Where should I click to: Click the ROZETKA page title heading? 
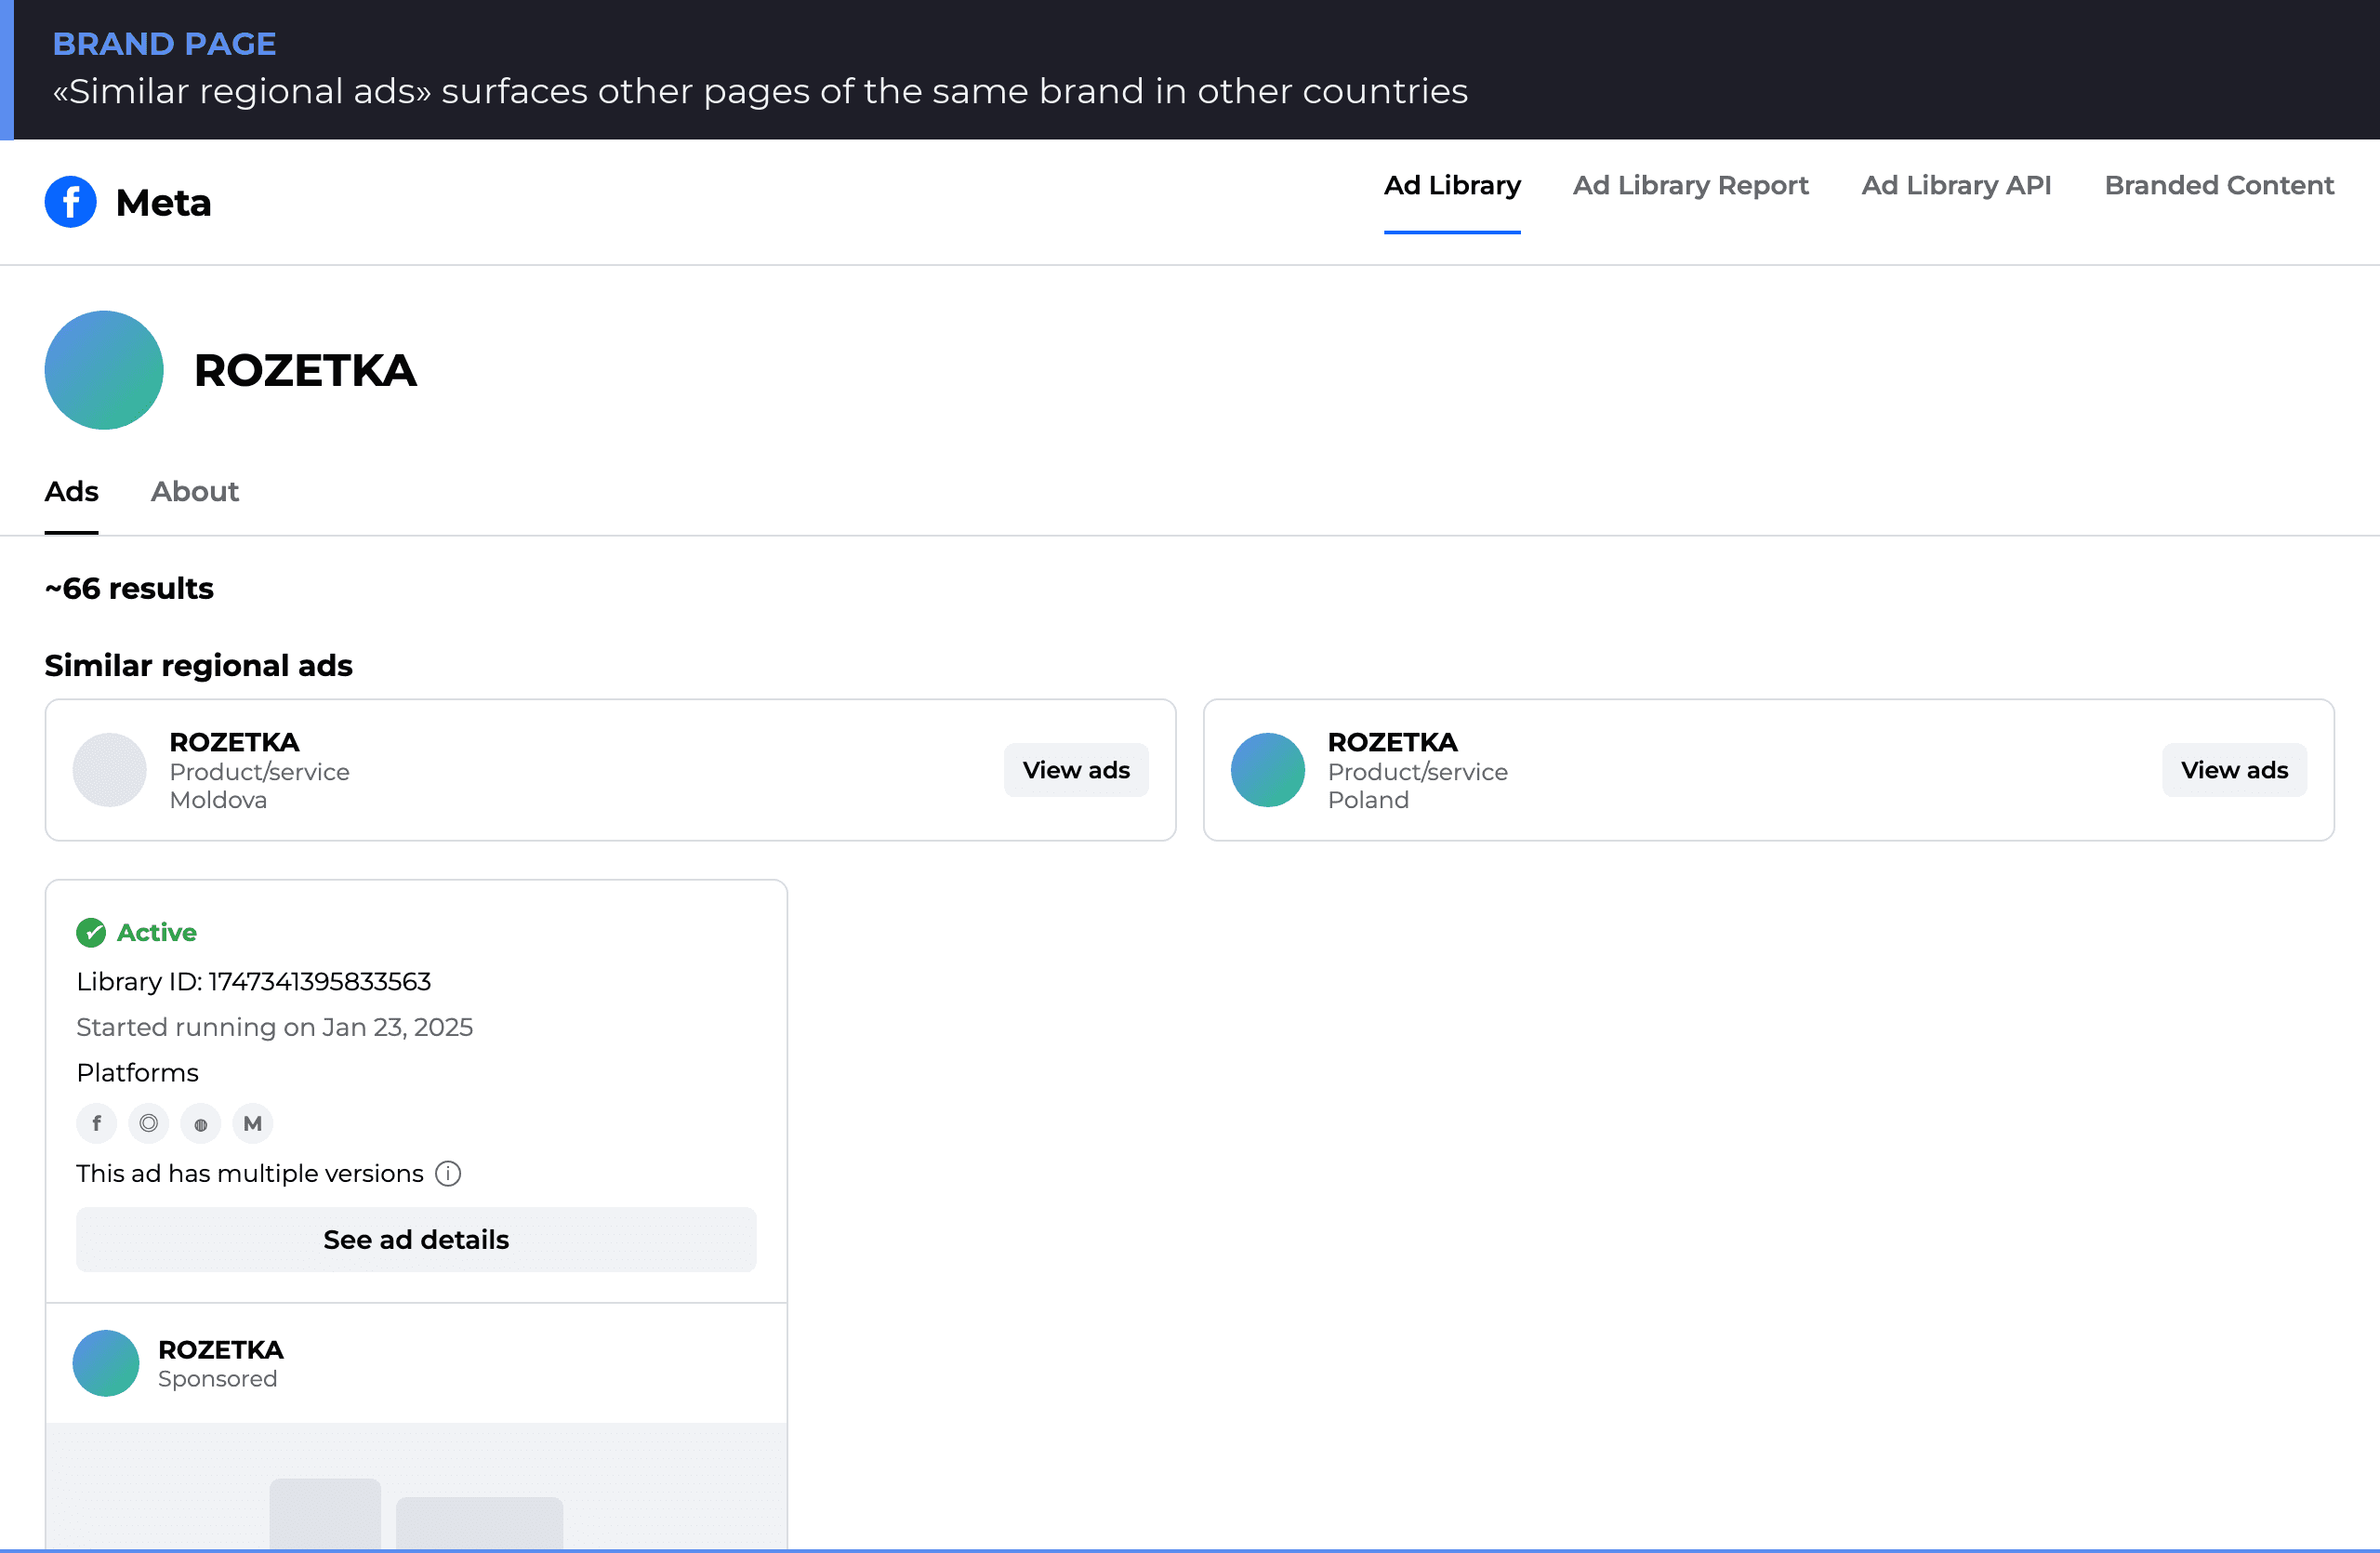[x=305, y=371]
